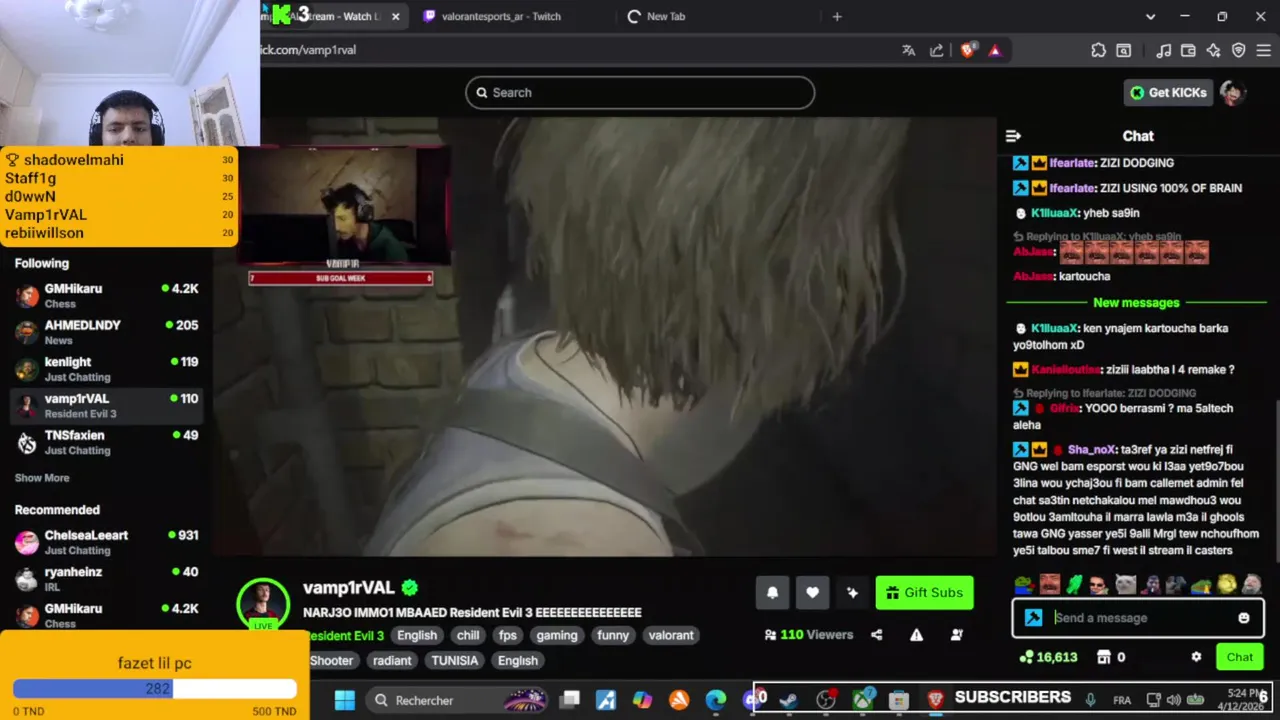The image size is (1280, 720).
Task: Open the user profile avatar on Kick
Action: click(1233, 92)
